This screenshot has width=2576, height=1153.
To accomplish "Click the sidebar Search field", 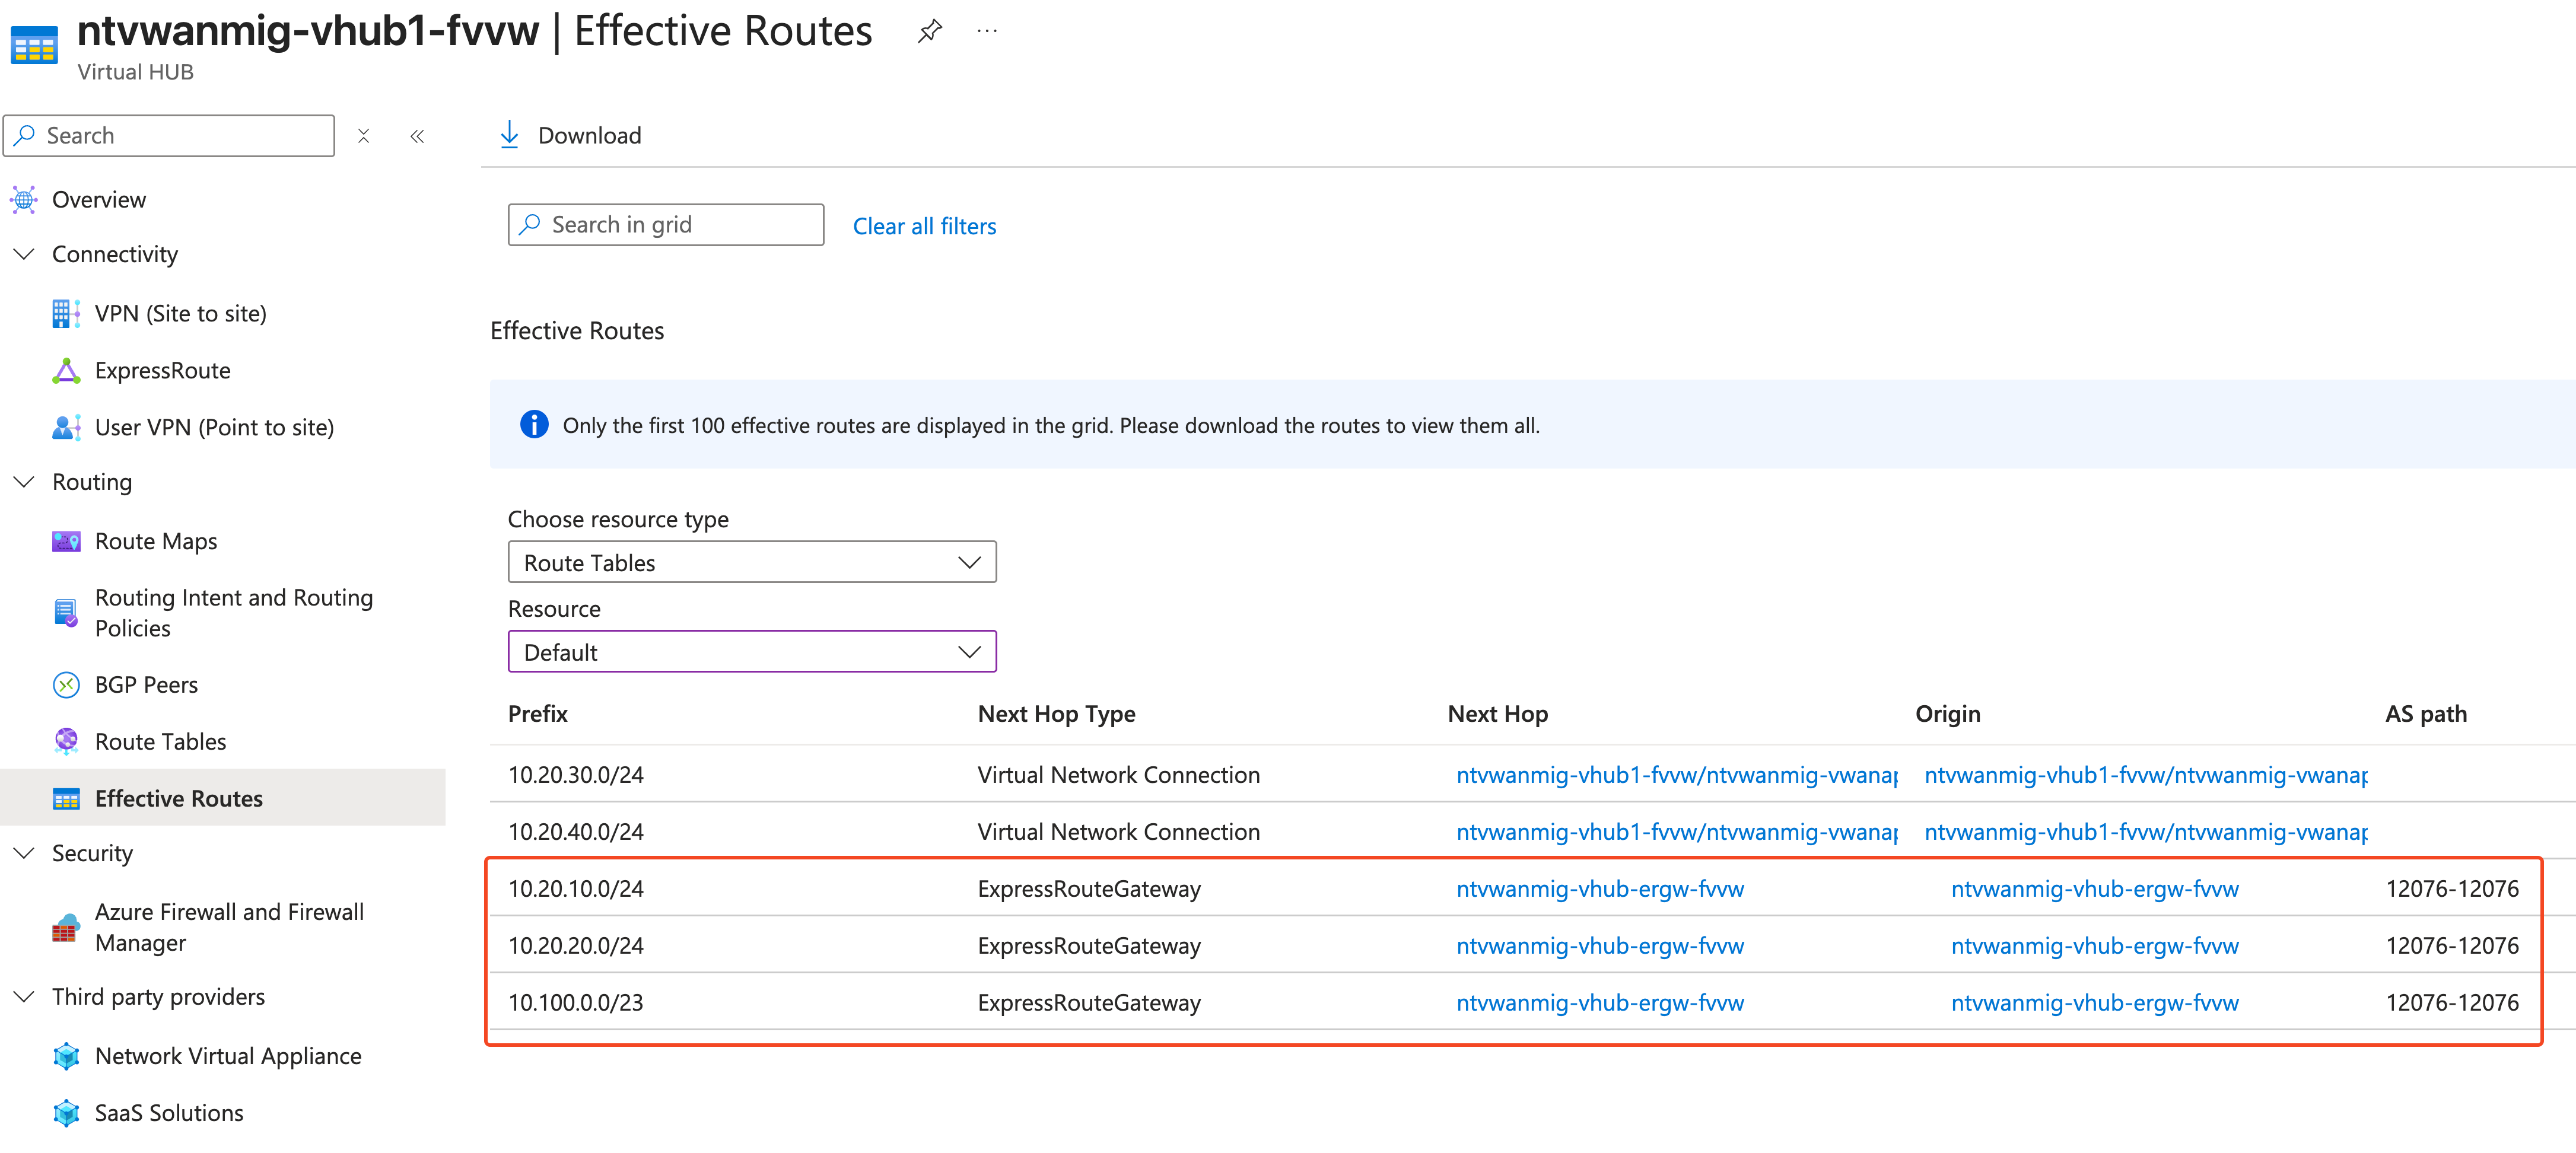I will pos(169,136).
